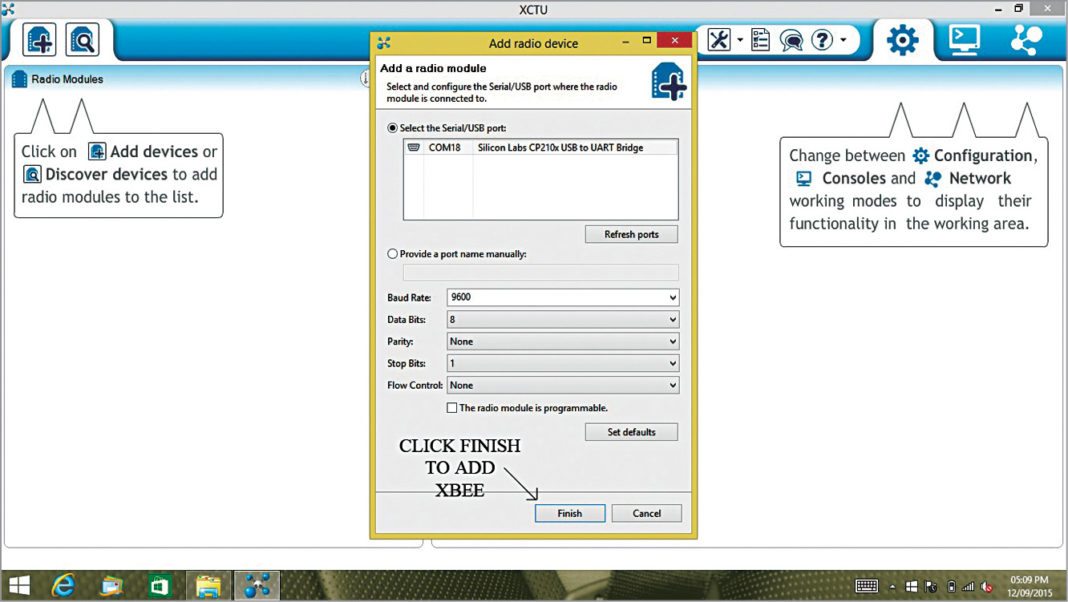Click the Discover devices toolbar icon
1068x602 pixels.
[x=82, y=40]
